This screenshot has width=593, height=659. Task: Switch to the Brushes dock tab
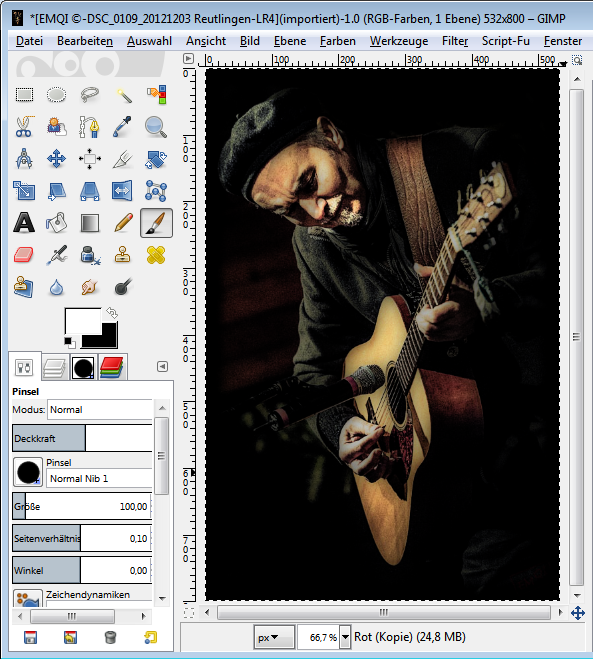(83, 368)
